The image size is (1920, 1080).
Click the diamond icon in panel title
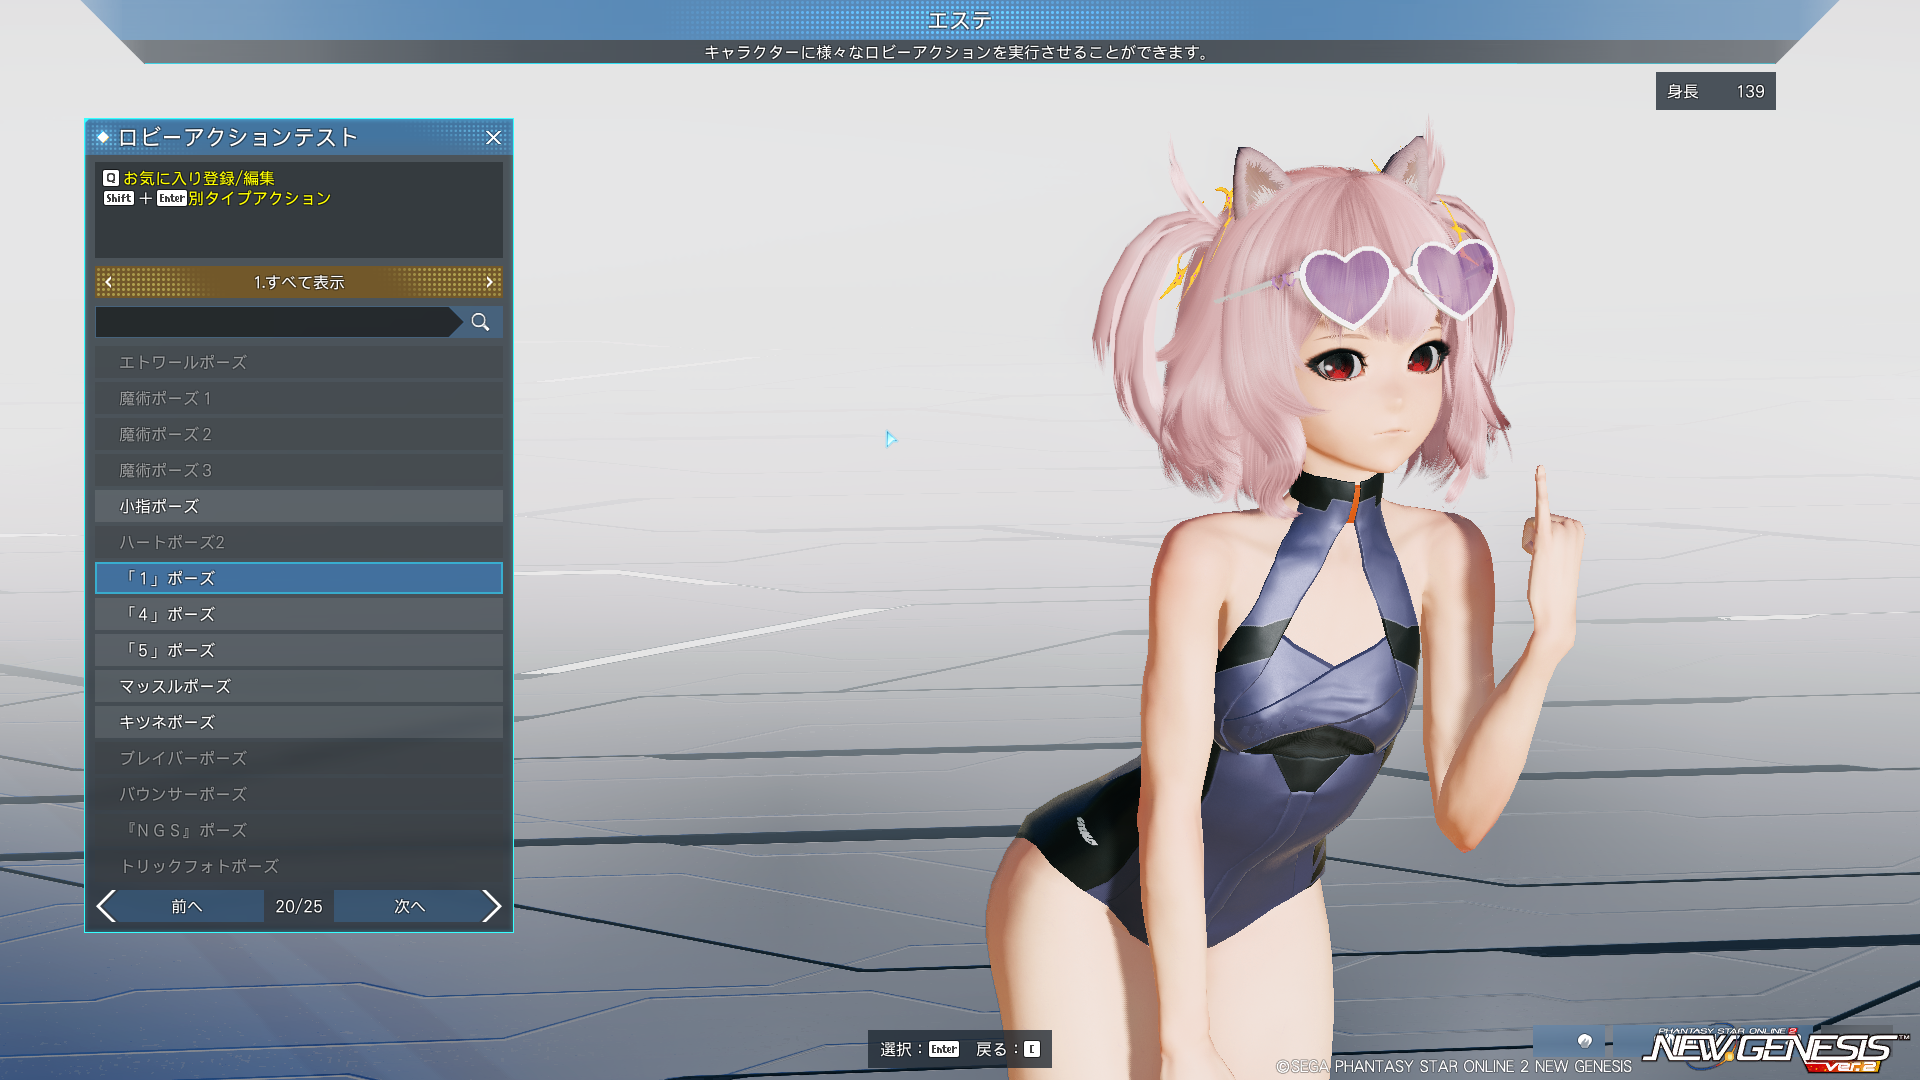[x=103, y=137]
